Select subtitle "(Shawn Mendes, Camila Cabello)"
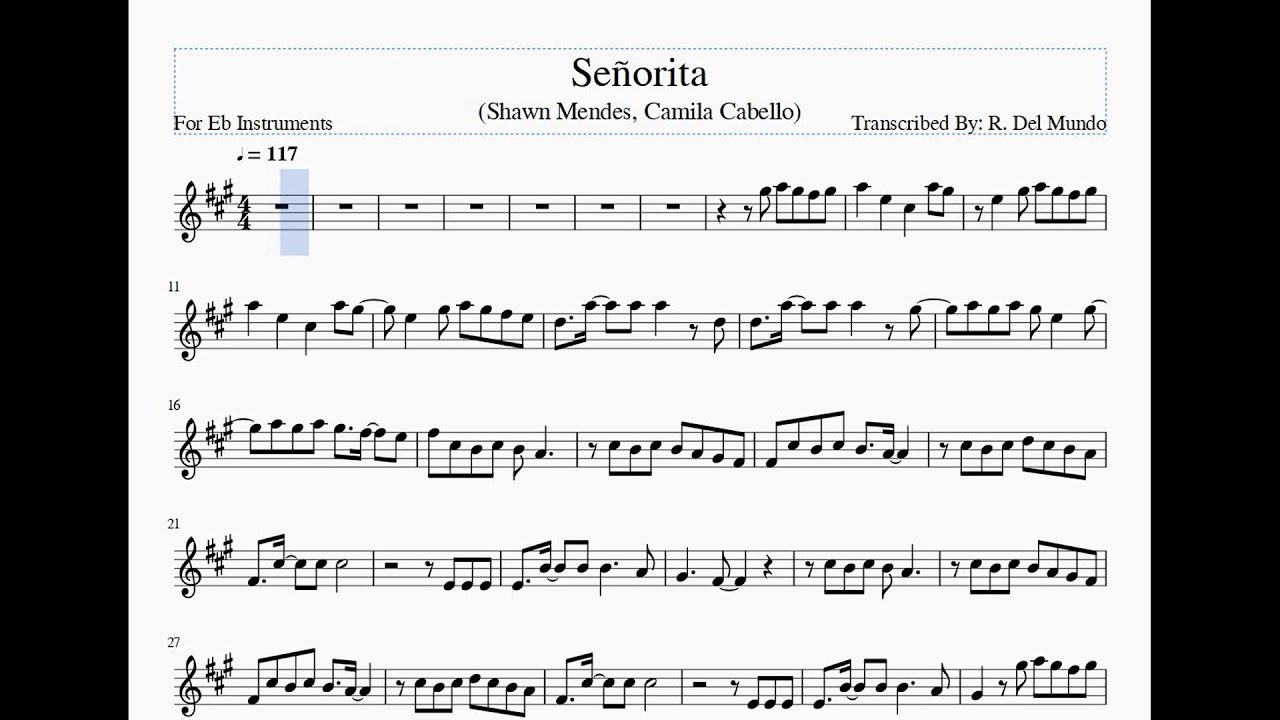1280x720 pixels. [x=640, y=111]
